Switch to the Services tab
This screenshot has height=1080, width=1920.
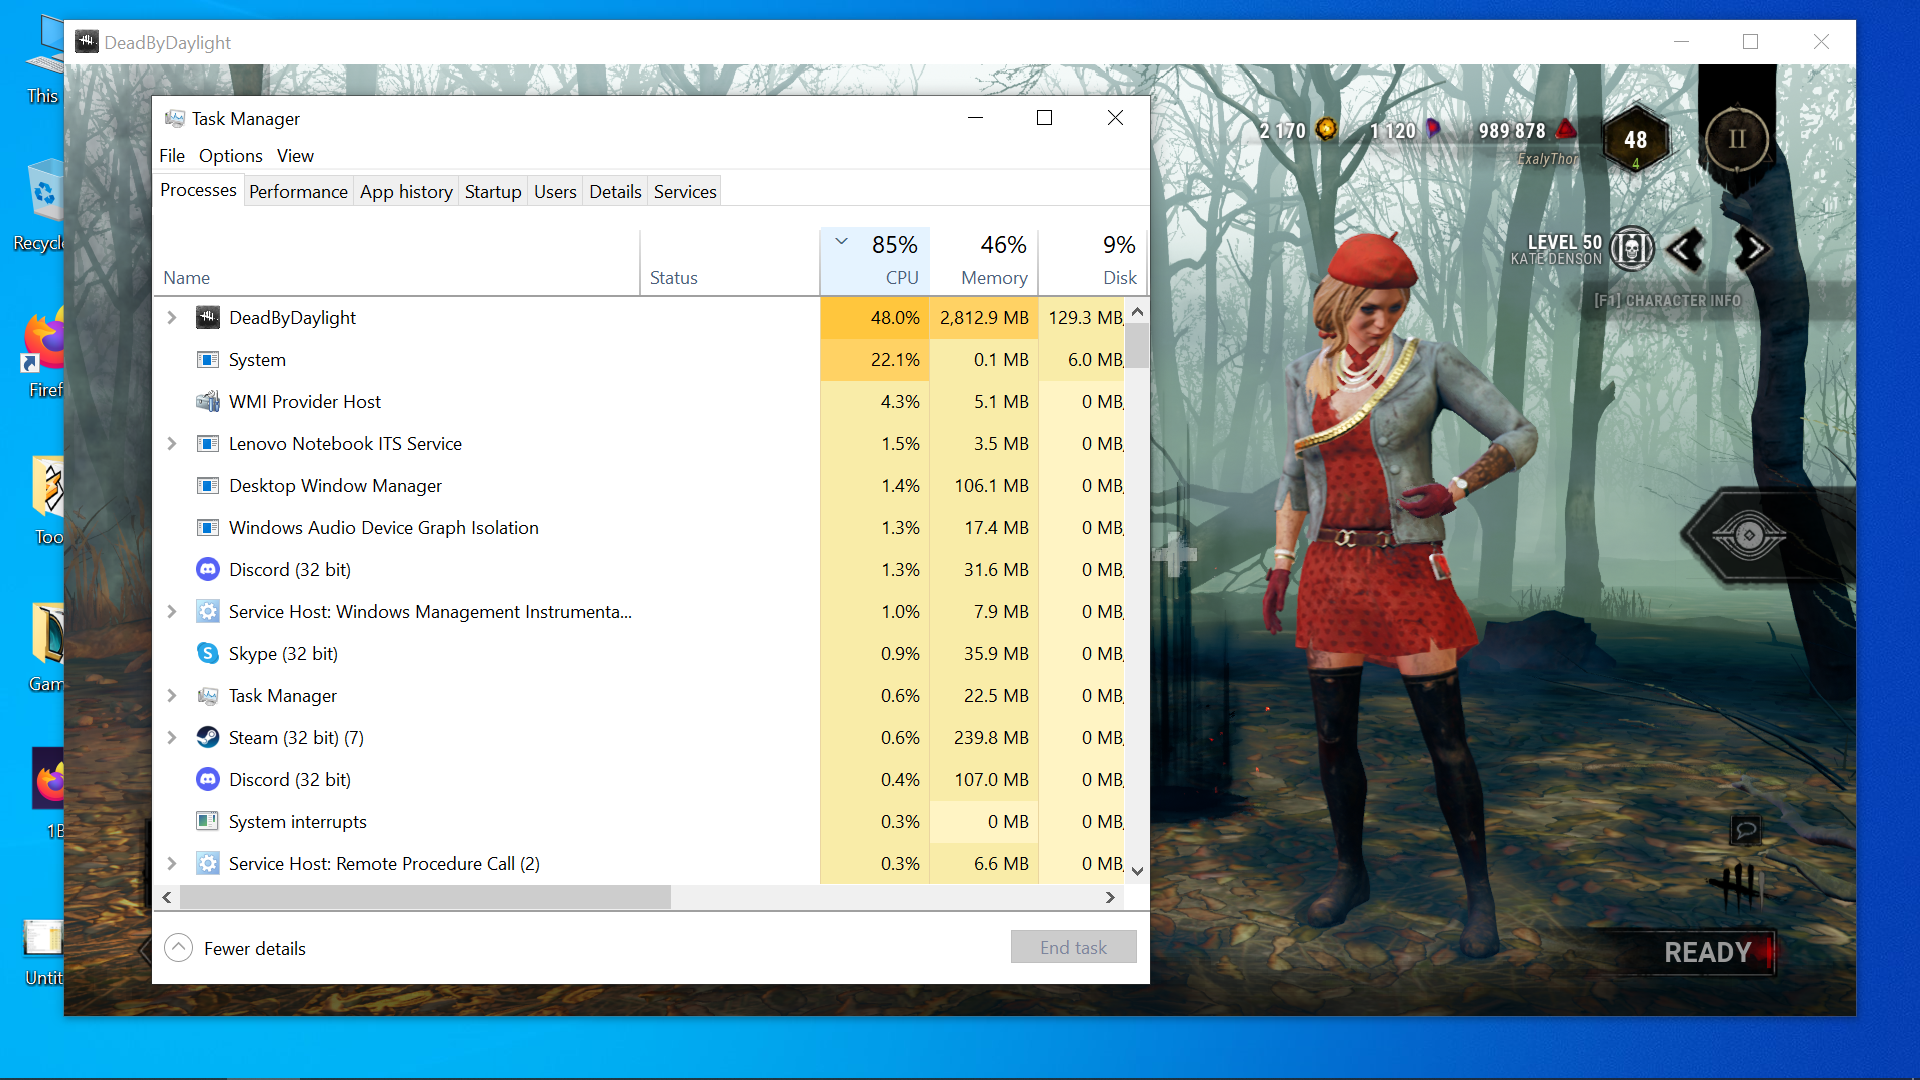pyautogui.click(x=685, y=192)
